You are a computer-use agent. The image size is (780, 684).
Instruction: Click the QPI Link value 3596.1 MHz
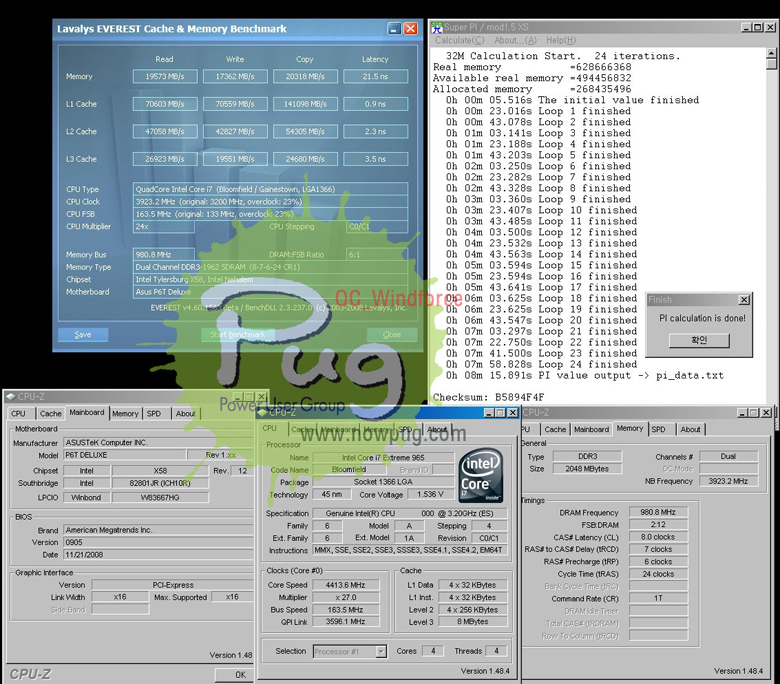[345, 622]
